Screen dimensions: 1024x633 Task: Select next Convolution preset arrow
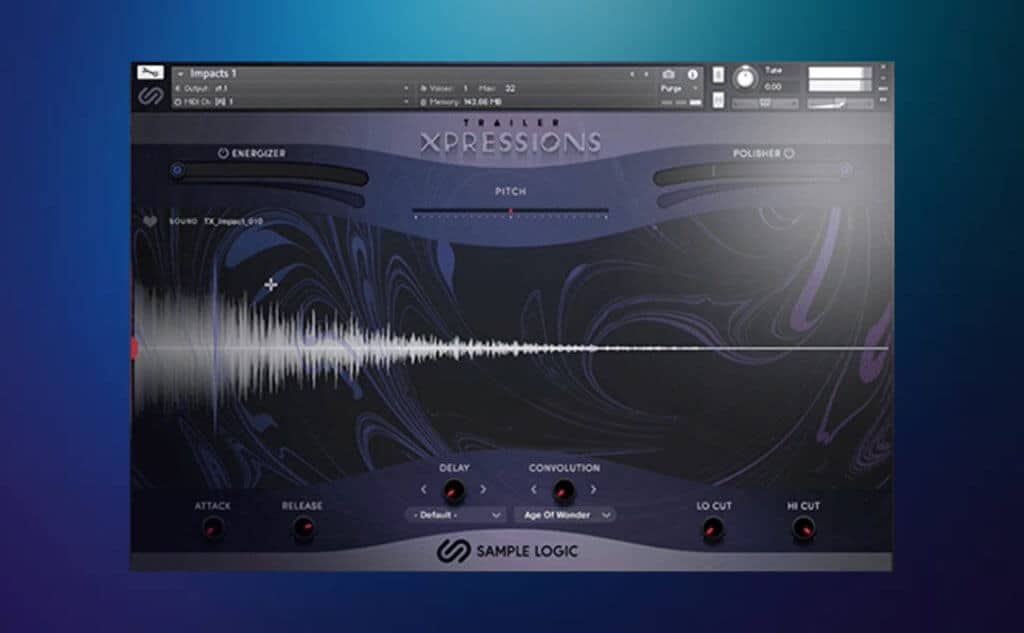[593, 489]
